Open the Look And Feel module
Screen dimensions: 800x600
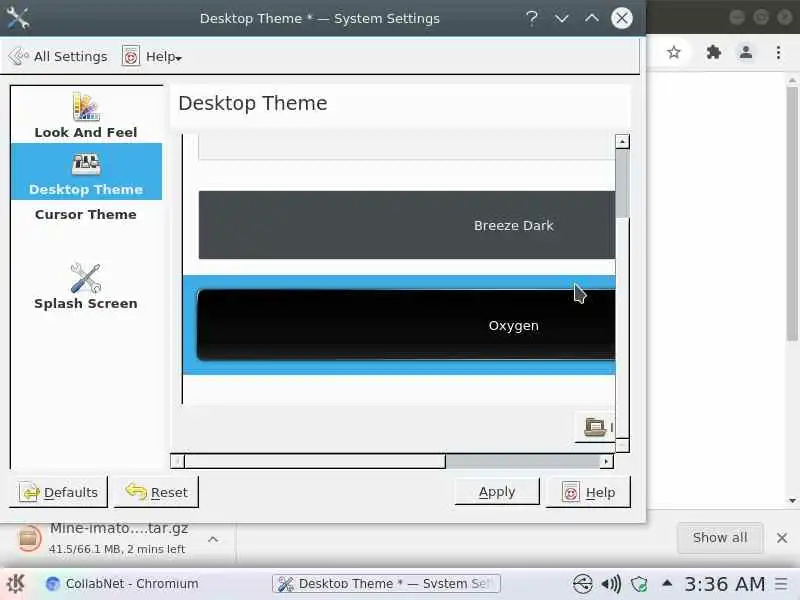[x=86, y=115]
